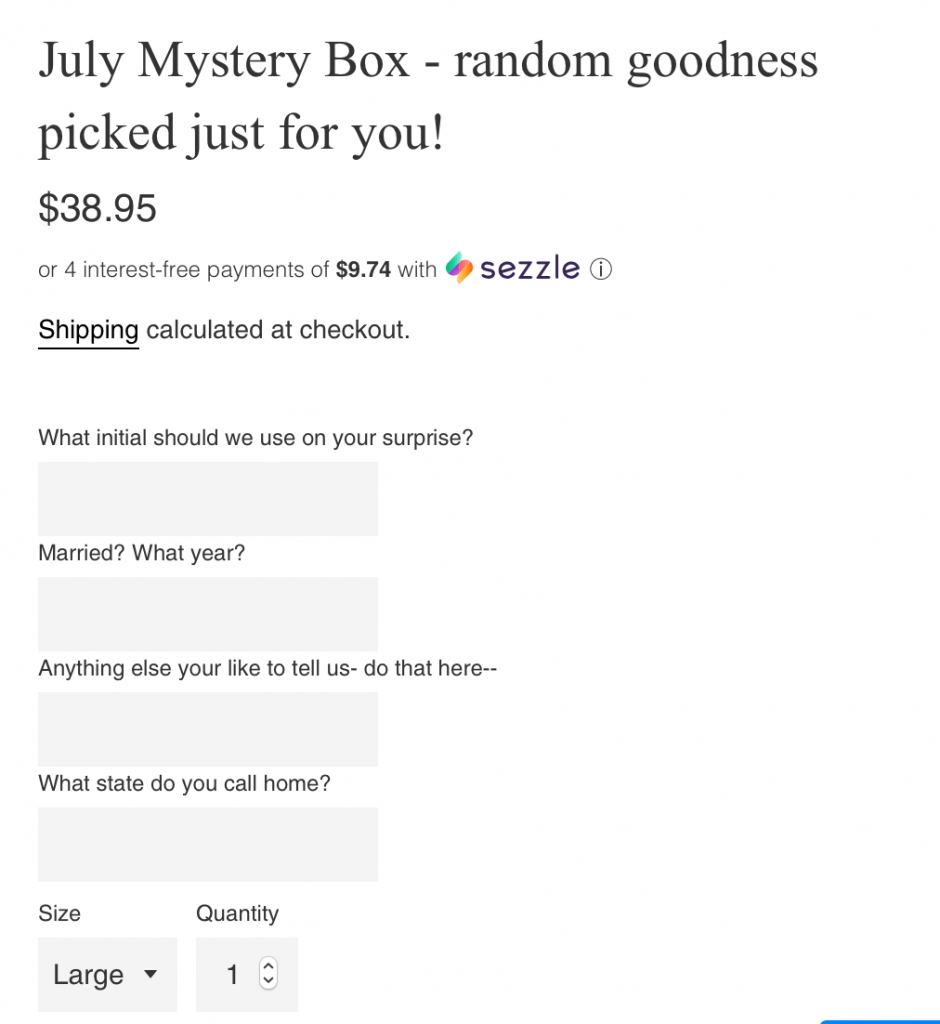The image size is (940, 1024).
Task: Increase quantity with the up arrow
Action: coord(267,967)
